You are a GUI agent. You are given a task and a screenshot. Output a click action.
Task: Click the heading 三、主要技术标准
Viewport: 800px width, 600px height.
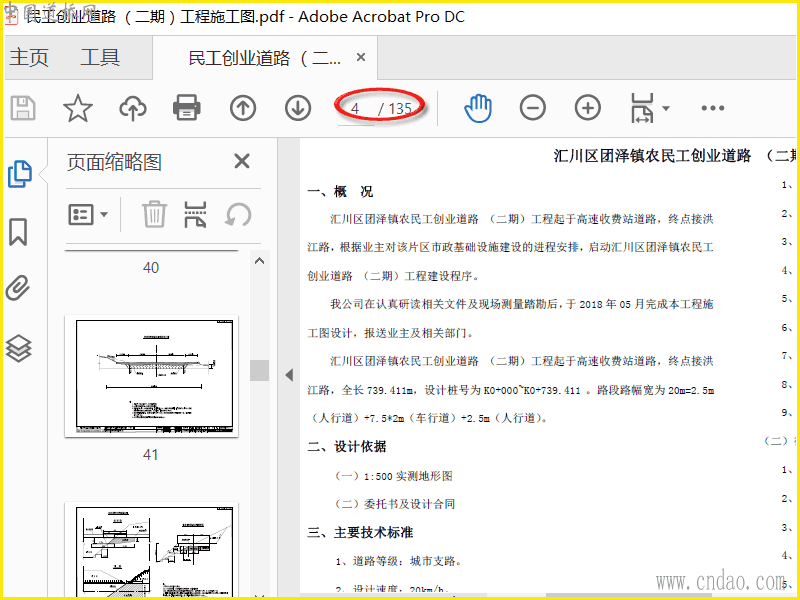pyautogui.click(x=360, y=533)
